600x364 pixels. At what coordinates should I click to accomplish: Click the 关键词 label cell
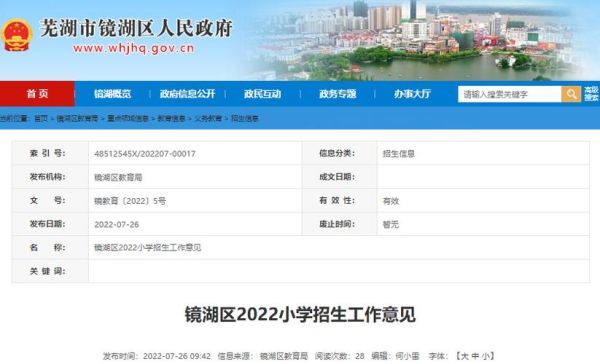51,271
